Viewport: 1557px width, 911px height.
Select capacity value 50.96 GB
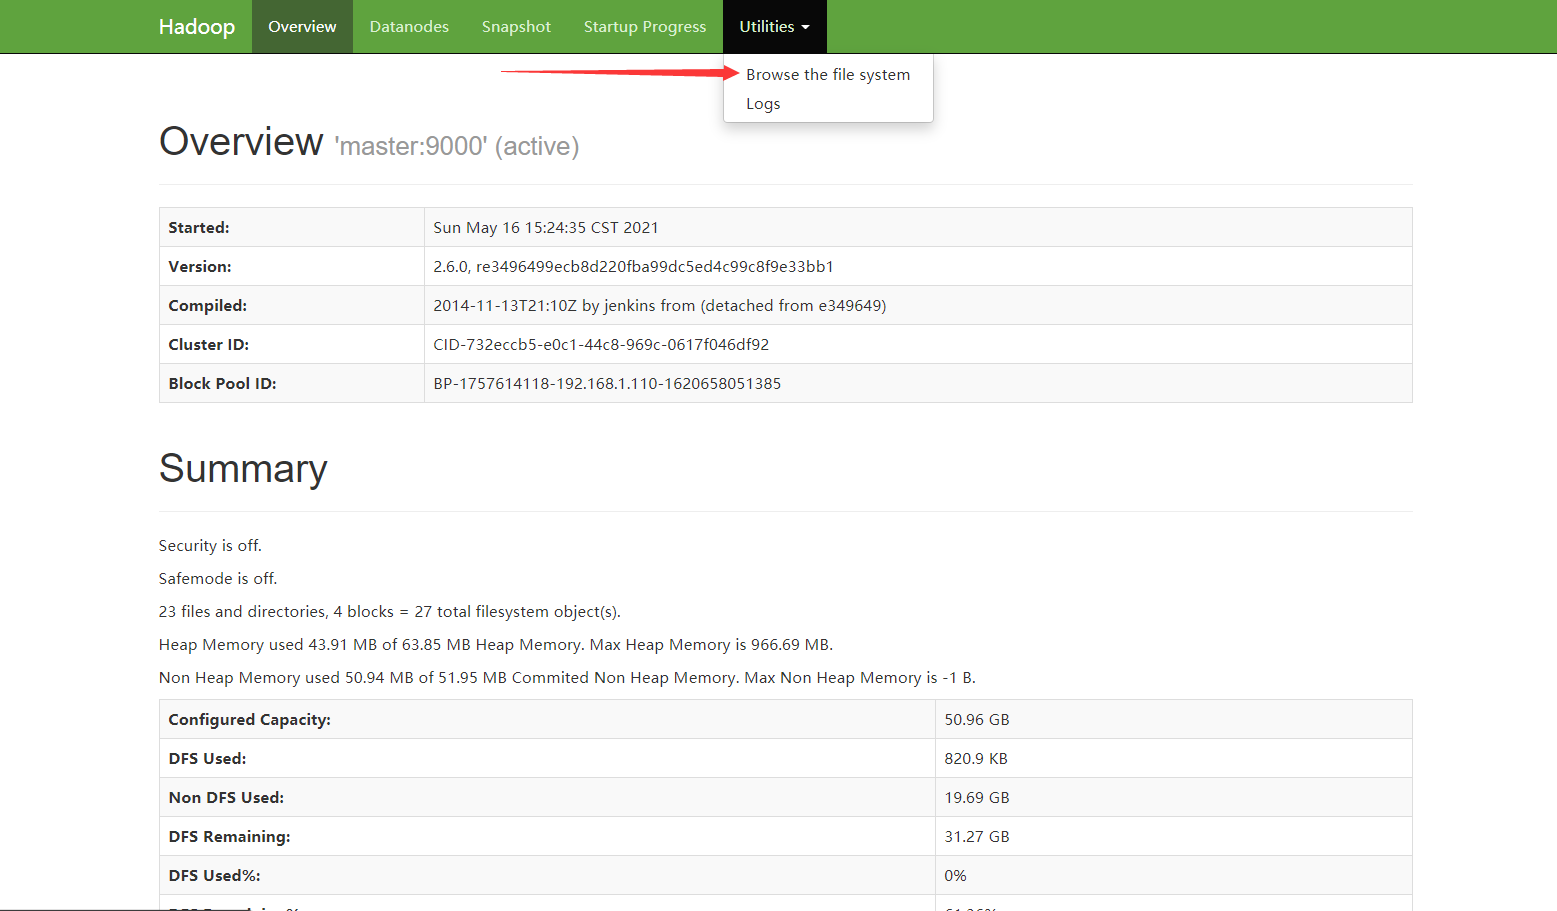(x=977, y=720)
